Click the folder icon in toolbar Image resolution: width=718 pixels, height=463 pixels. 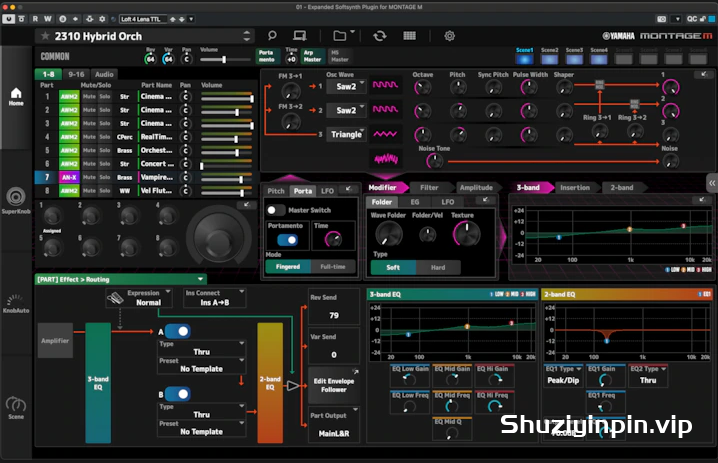pyautogui.click(x=340, y=36)
